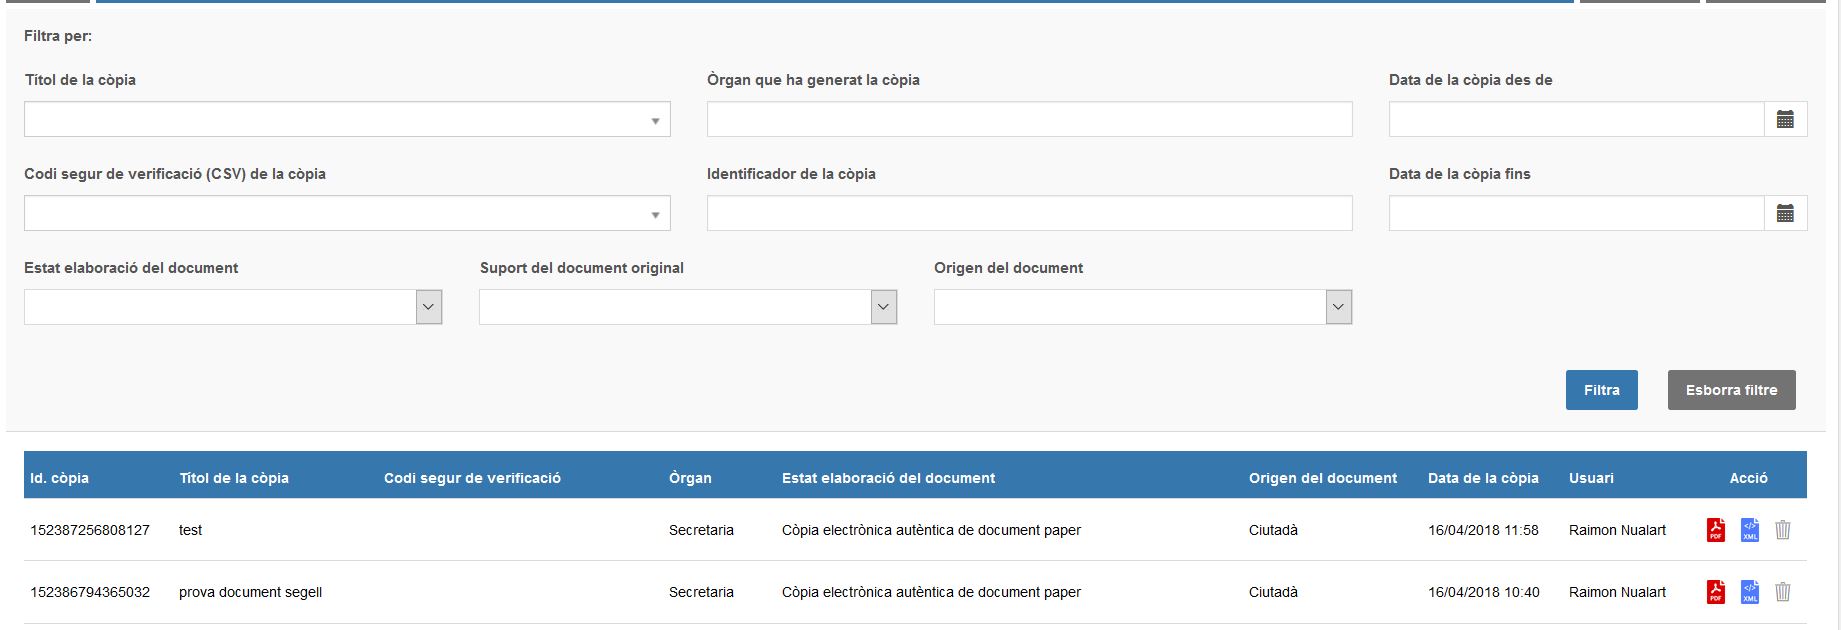Expand 'Títol de la còpia' dropdown
Screen dimensions: 1841x630
(x=655, y=120)
